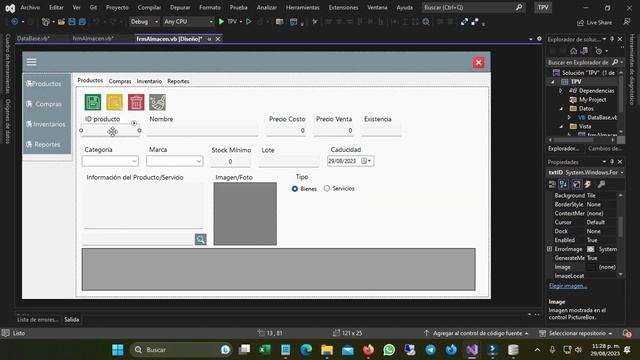The width and height of the screenshot is (640, 360).
Task: Click Seleccionar repositorio in status bar
Action: [x=577, y=333]
